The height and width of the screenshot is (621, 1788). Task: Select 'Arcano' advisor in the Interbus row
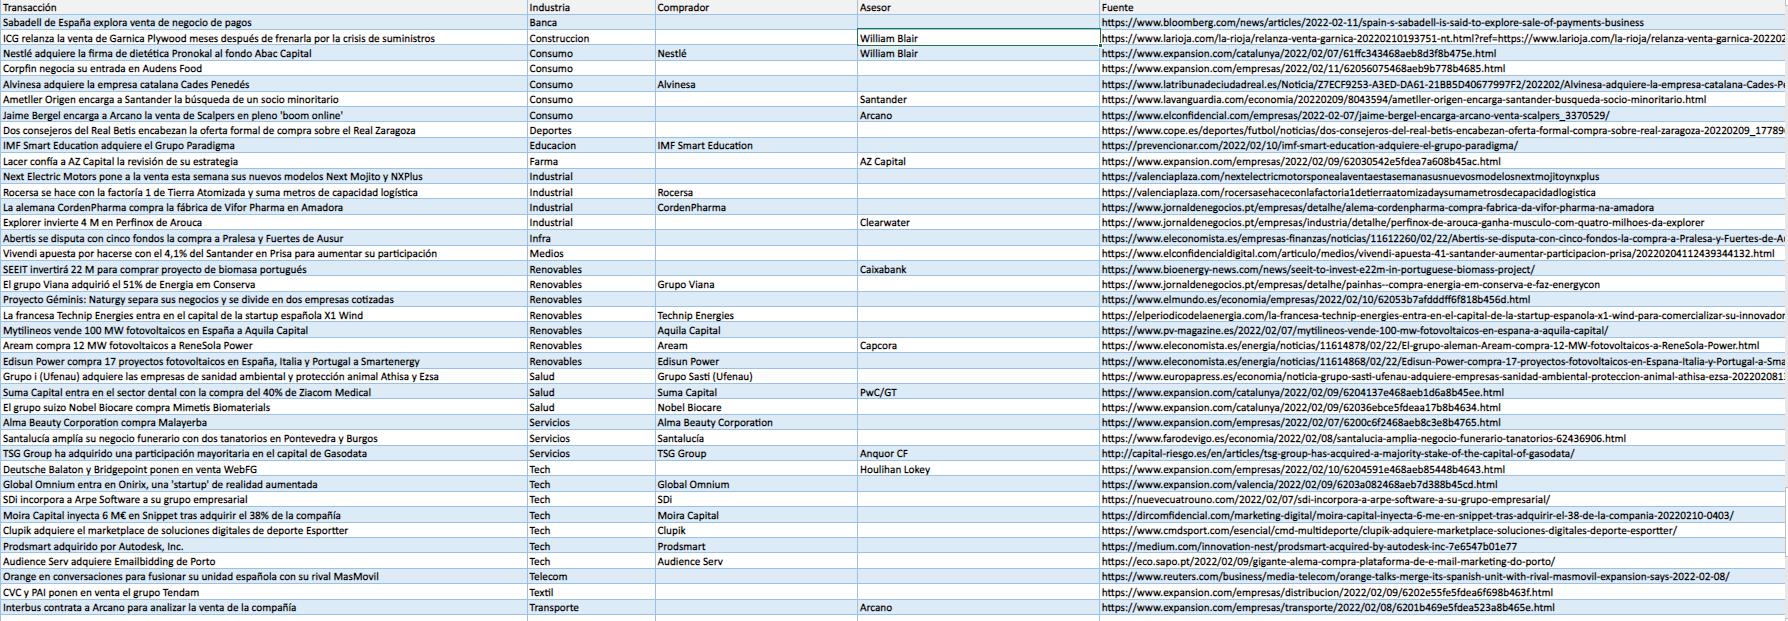click(978, 608)
